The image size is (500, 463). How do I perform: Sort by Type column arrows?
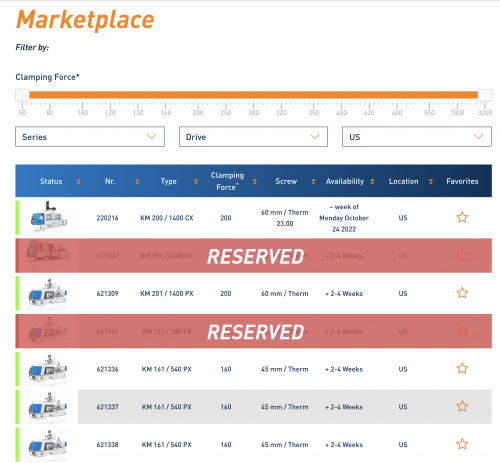(x=196, y=181)
